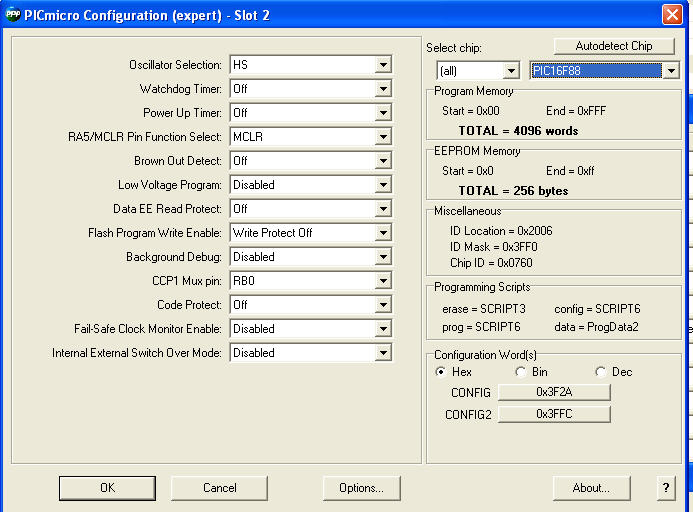Open Fail-Safe Clock Monitor Enable dropdown
This screenshot has height=512, width=693.
(383, 329)
